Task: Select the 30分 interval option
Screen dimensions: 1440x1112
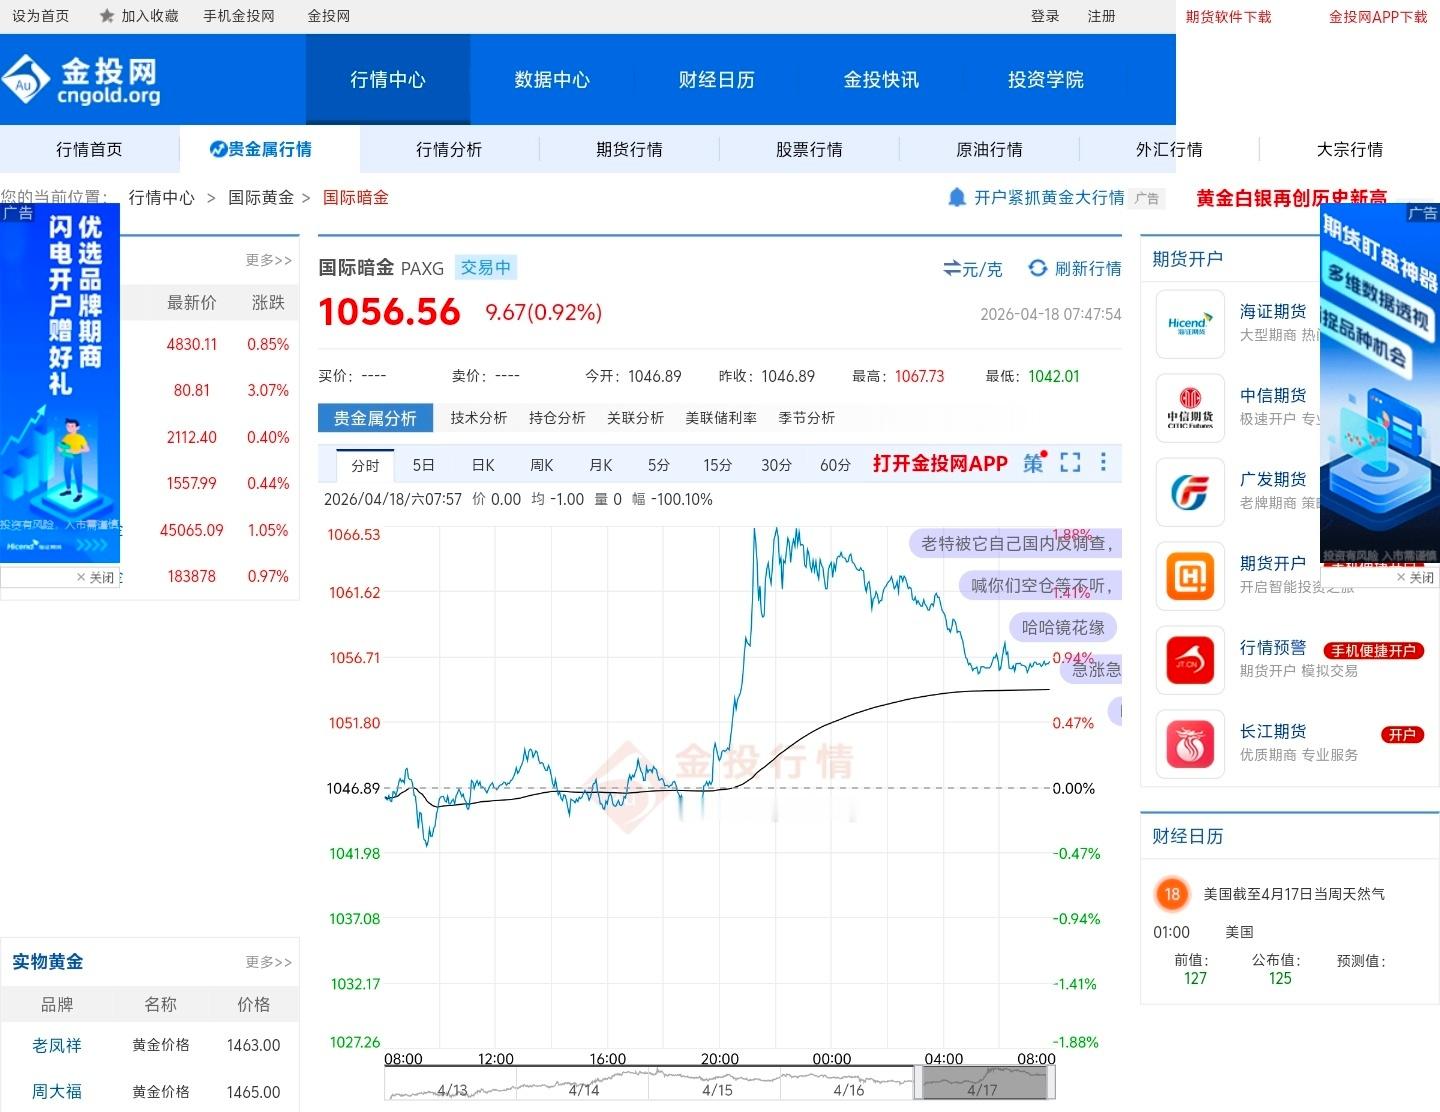Action: coord(776,465)
